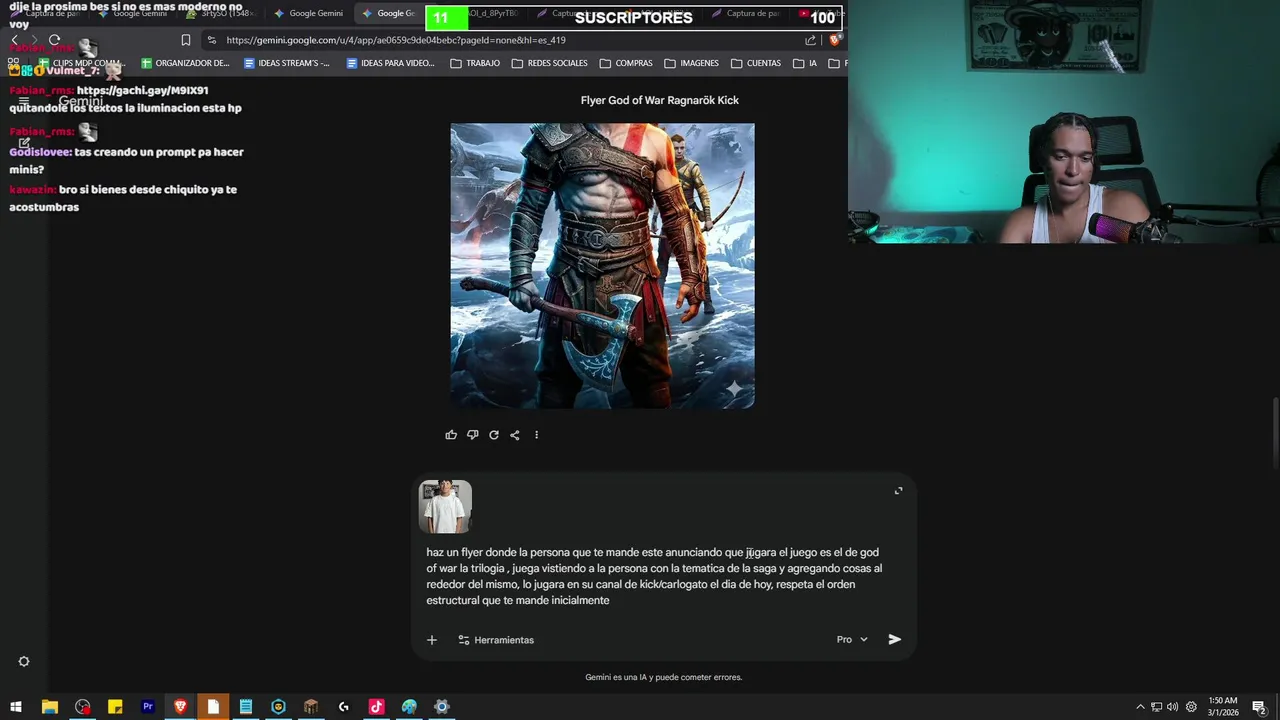The height and width of the screenshot is (720, 1280).
Task: Expand the COMPRAS bookmarks folder
Action: point(626,63)
